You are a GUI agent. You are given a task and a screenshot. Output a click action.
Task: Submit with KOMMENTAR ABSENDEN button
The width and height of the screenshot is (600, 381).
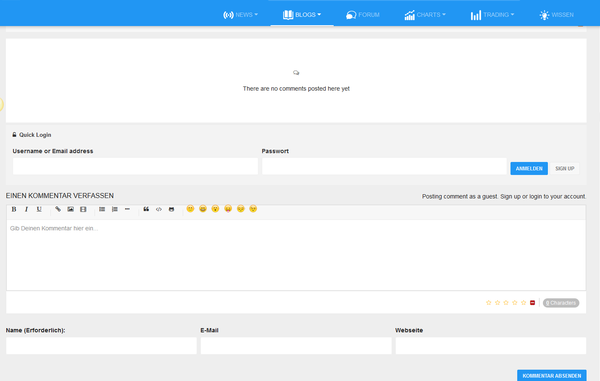[551, 375]
